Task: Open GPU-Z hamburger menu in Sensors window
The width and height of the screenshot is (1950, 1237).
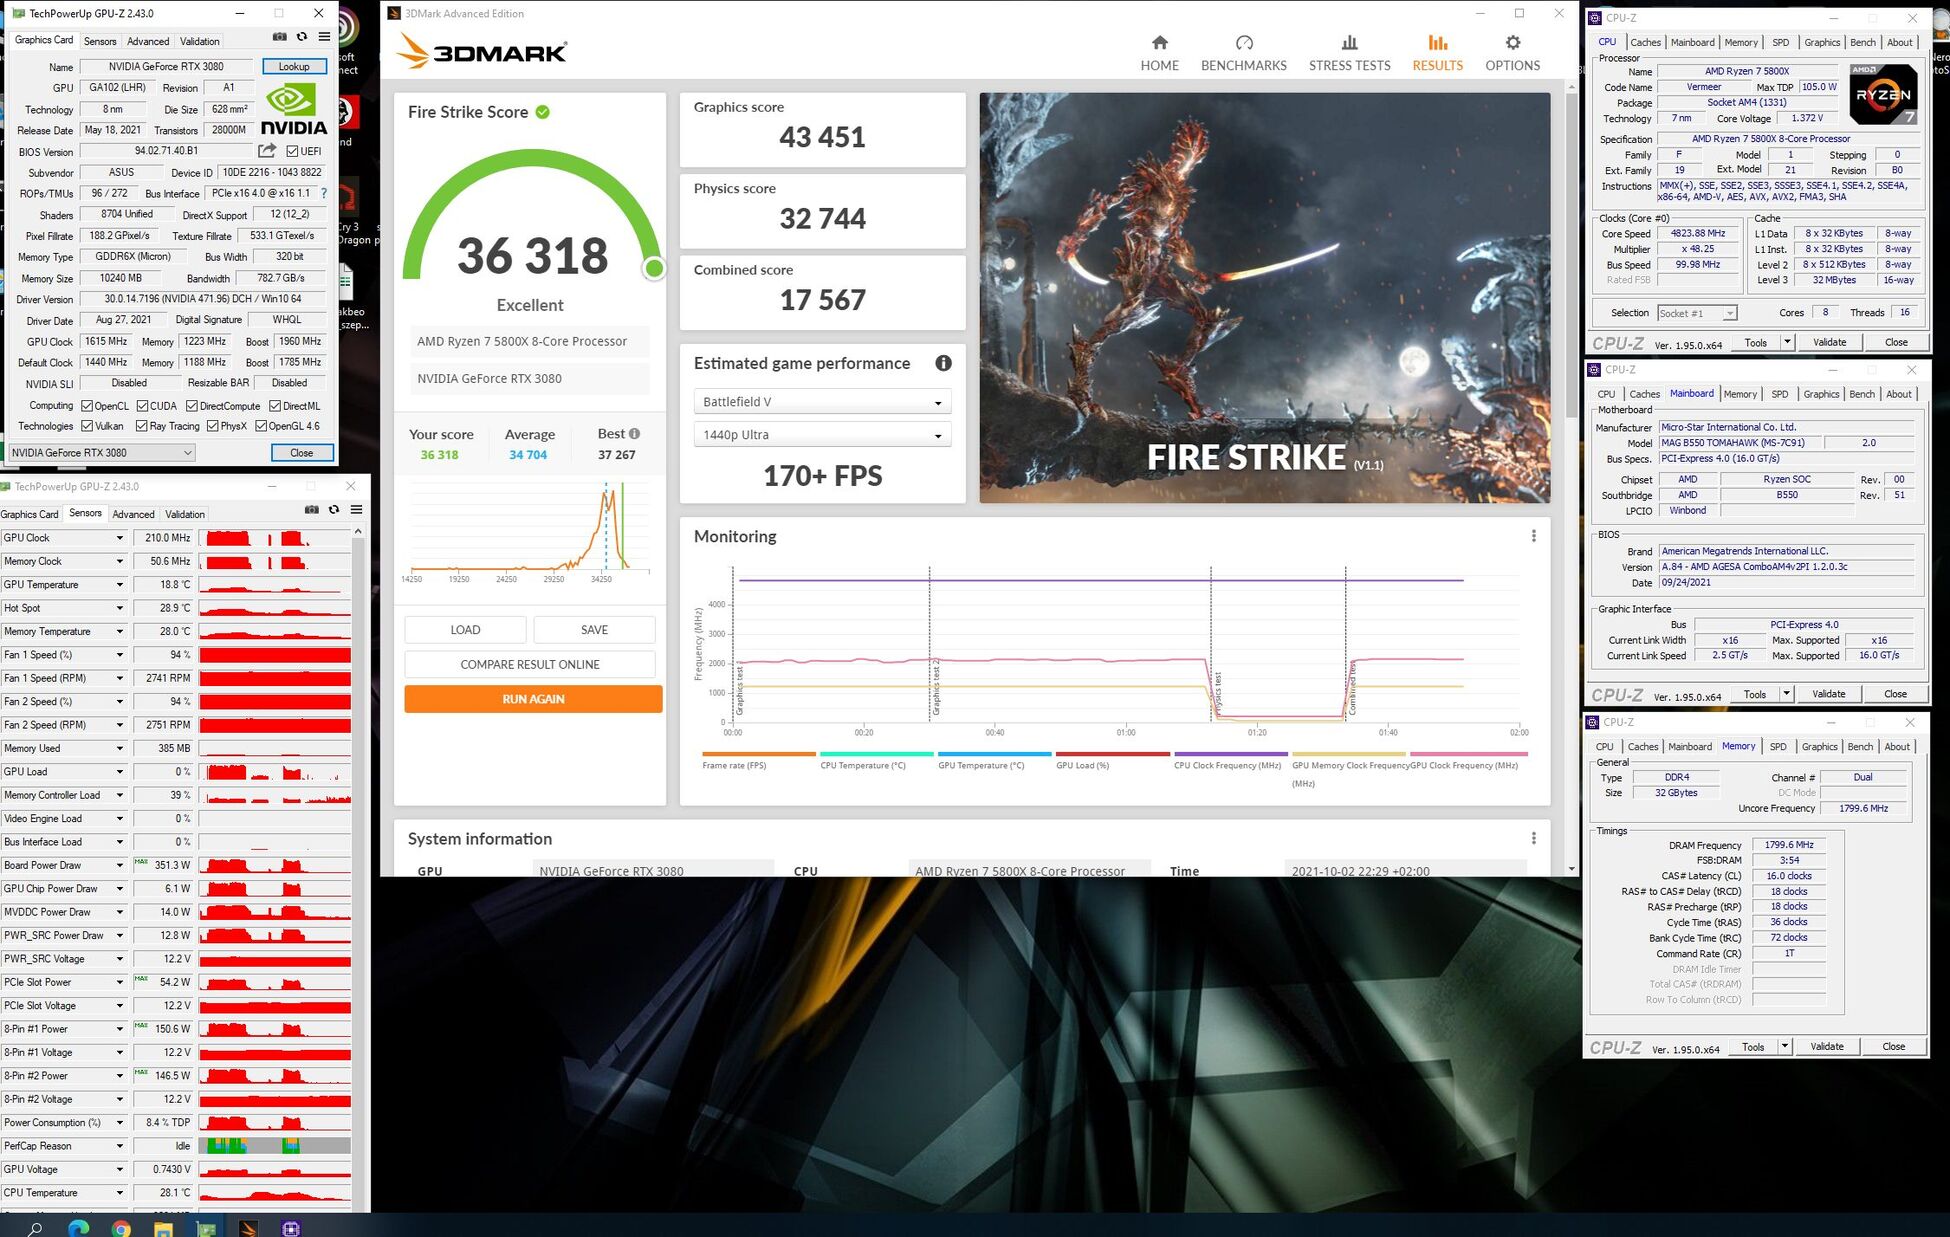Action: [356, 510]
